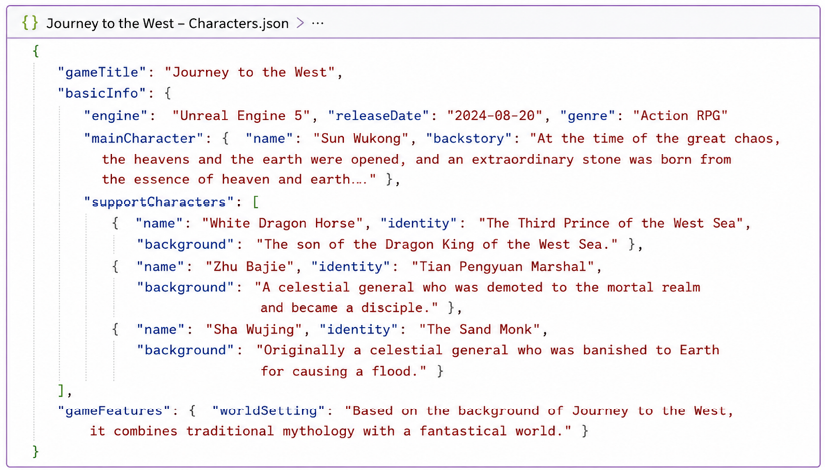Click the "supportCharacters" key
The image size is (825, 470).
tap(158, 202)
